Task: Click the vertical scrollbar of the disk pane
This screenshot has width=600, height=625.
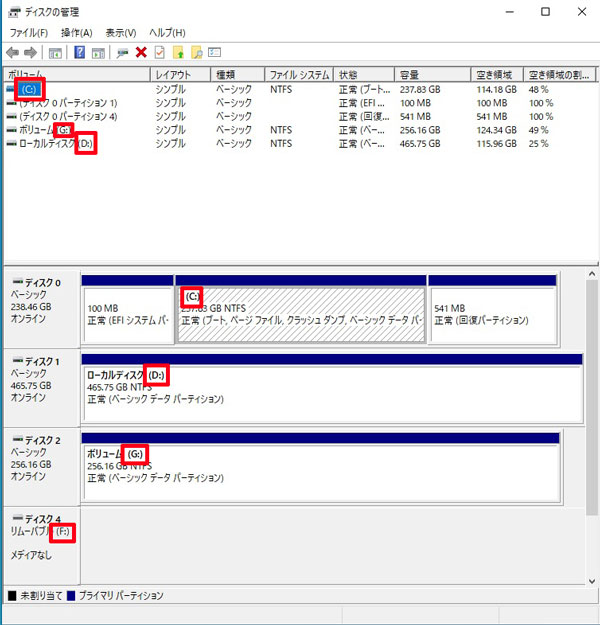Action: point(591,420)
